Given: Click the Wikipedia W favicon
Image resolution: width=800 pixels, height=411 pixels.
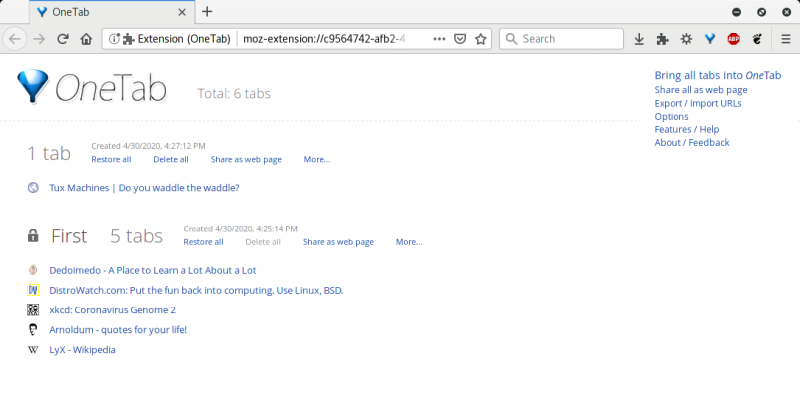Looking at the screenshot, I should point(33,350).
